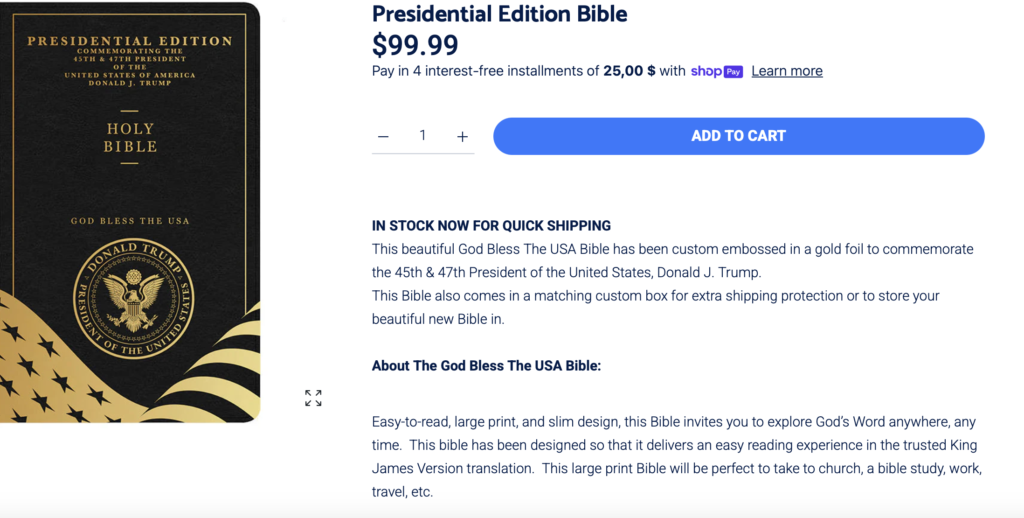Increase quantity with the plus icon
The width and height of the screenshot is (1024, 518).
pyautogui.click(x=462, y=136)
